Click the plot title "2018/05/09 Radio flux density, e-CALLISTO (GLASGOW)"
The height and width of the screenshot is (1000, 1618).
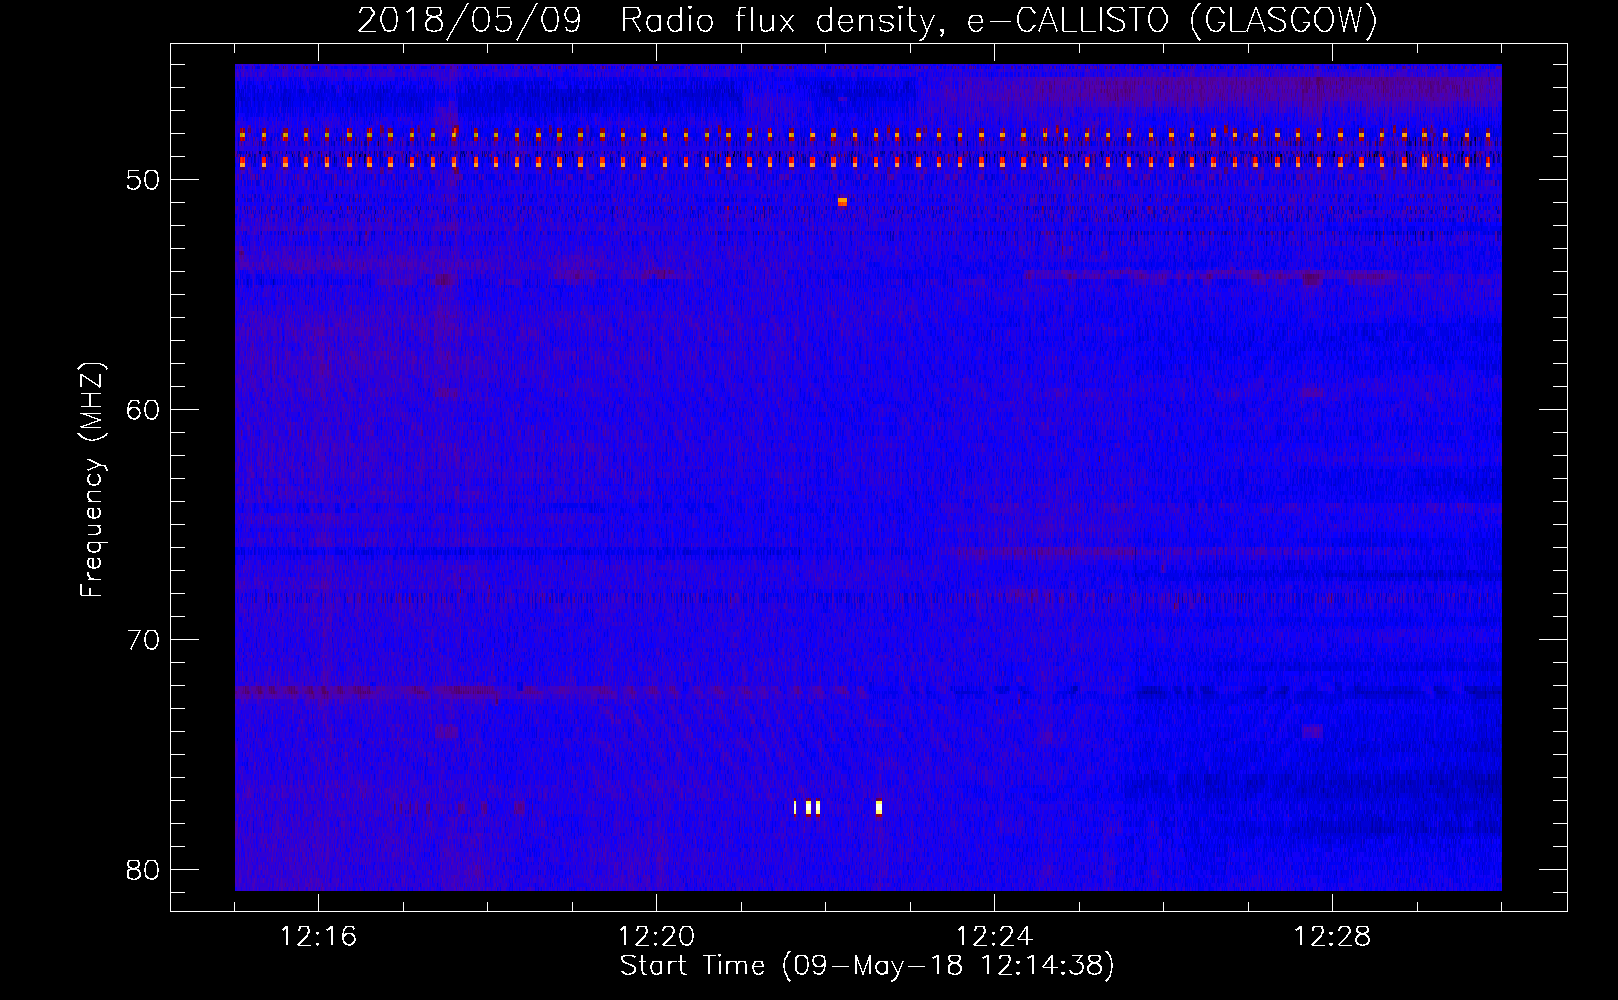point(867,20)
